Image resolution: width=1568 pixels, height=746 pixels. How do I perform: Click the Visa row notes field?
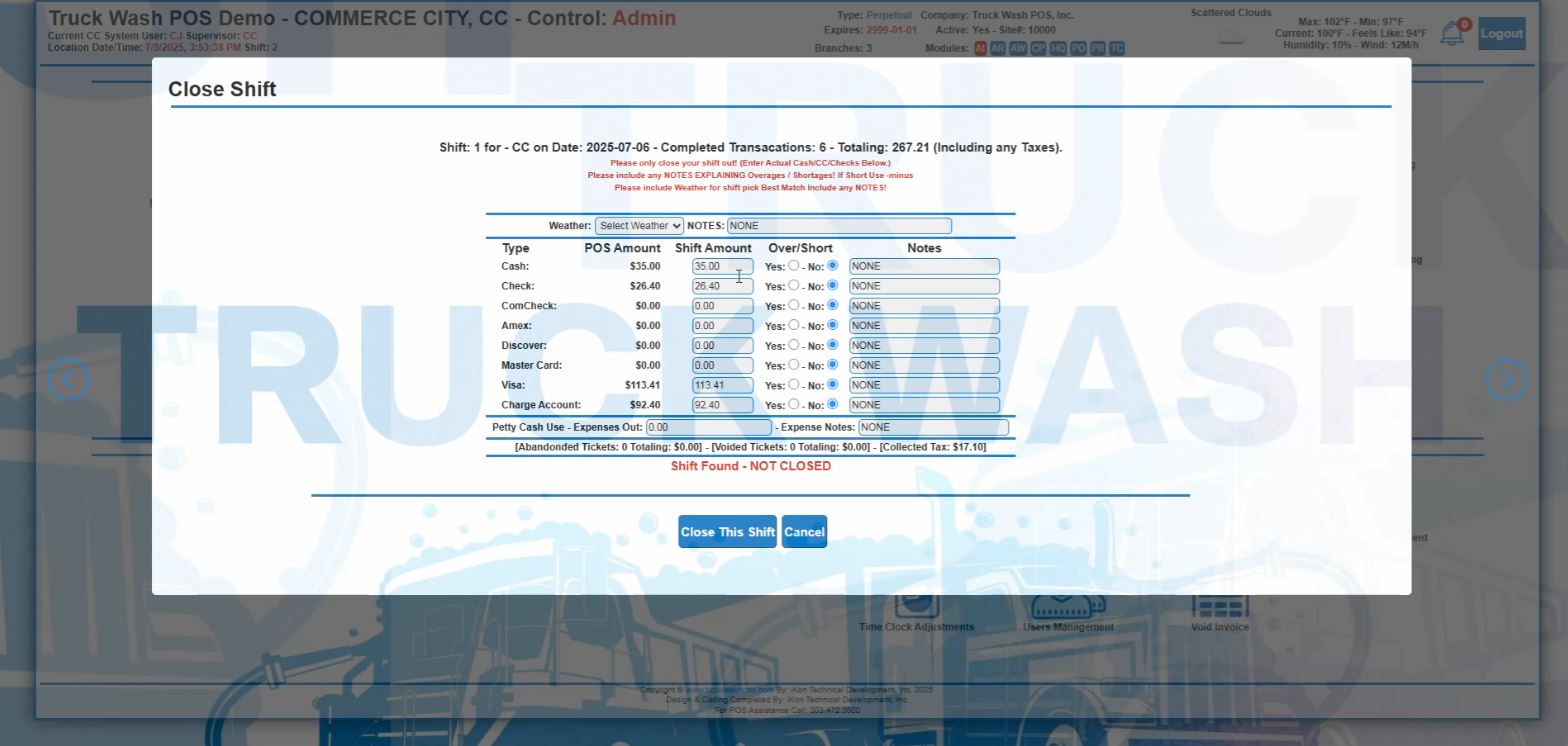point(924,385)
